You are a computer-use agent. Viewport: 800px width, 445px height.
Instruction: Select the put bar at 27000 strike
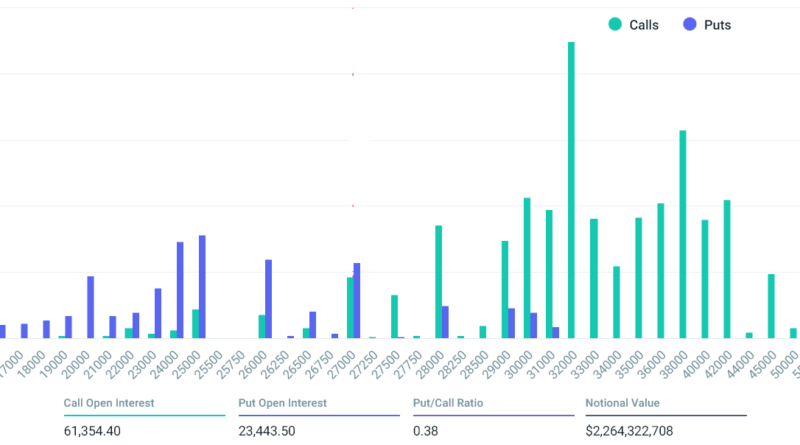357,300
